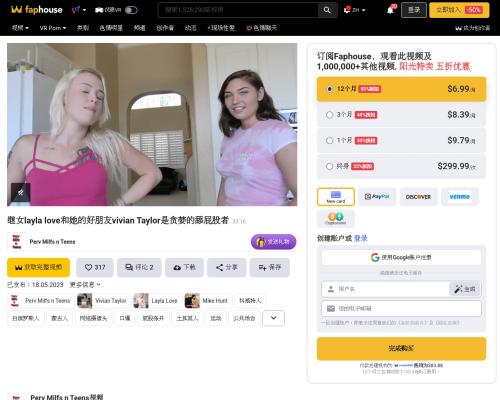
Task: Toggle the VR only switch
Action: pos(131,10)
